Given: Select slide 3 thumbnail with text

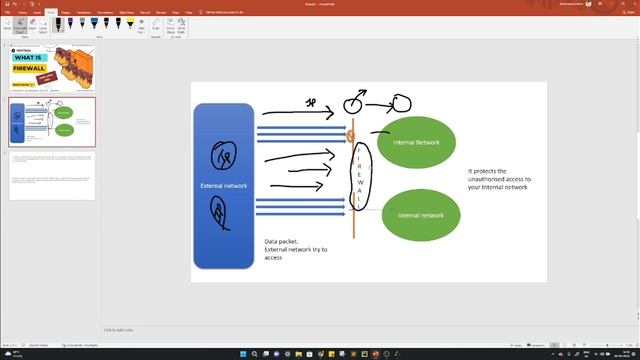Looking at the screenshot, I should [52, 176].
